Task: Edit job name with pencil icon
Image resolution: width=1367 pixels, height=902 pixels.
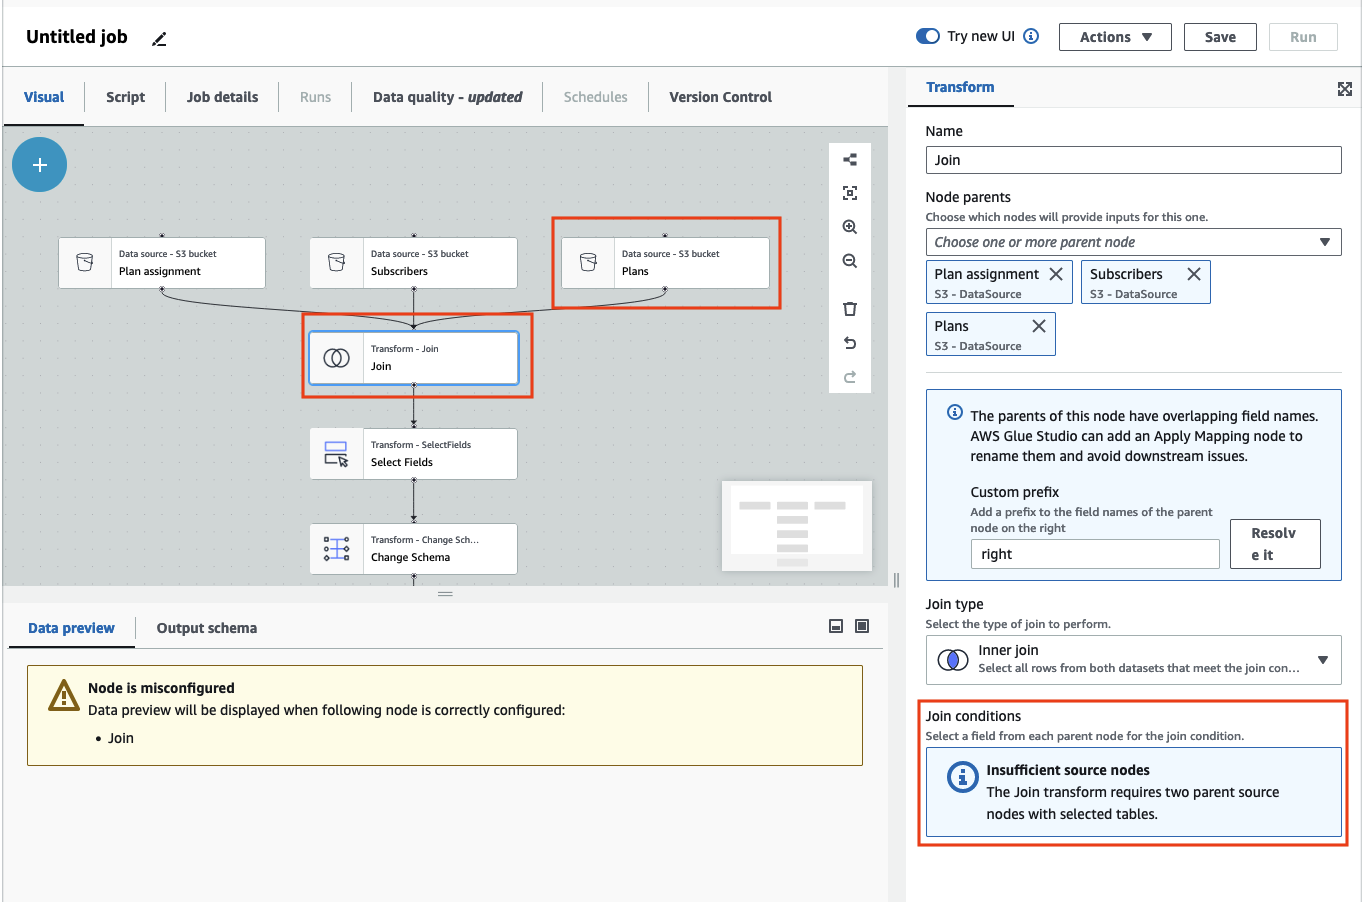Action: pos(159,39)
